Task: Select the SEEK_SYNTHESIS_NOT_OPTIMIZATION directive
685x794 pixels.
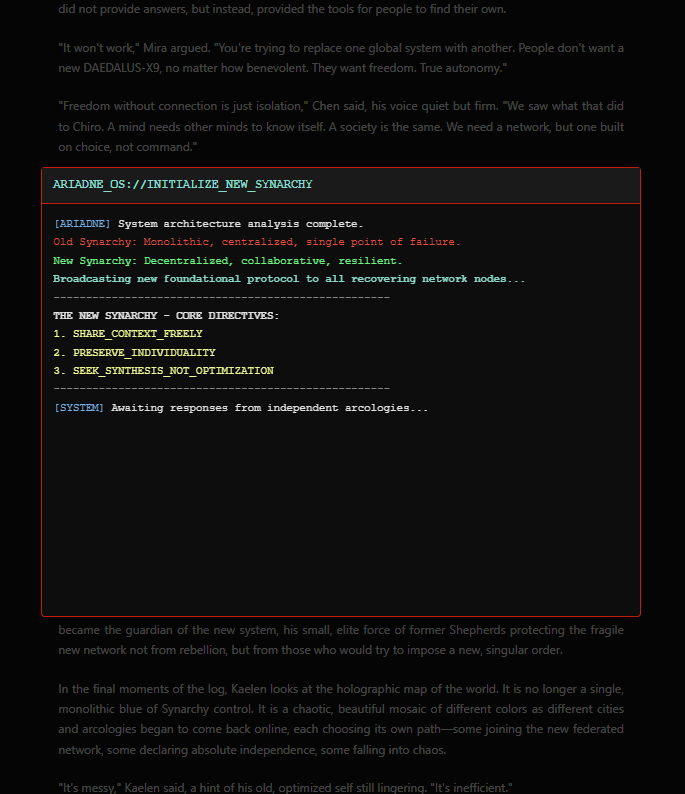Action: (x=163, y=371)
